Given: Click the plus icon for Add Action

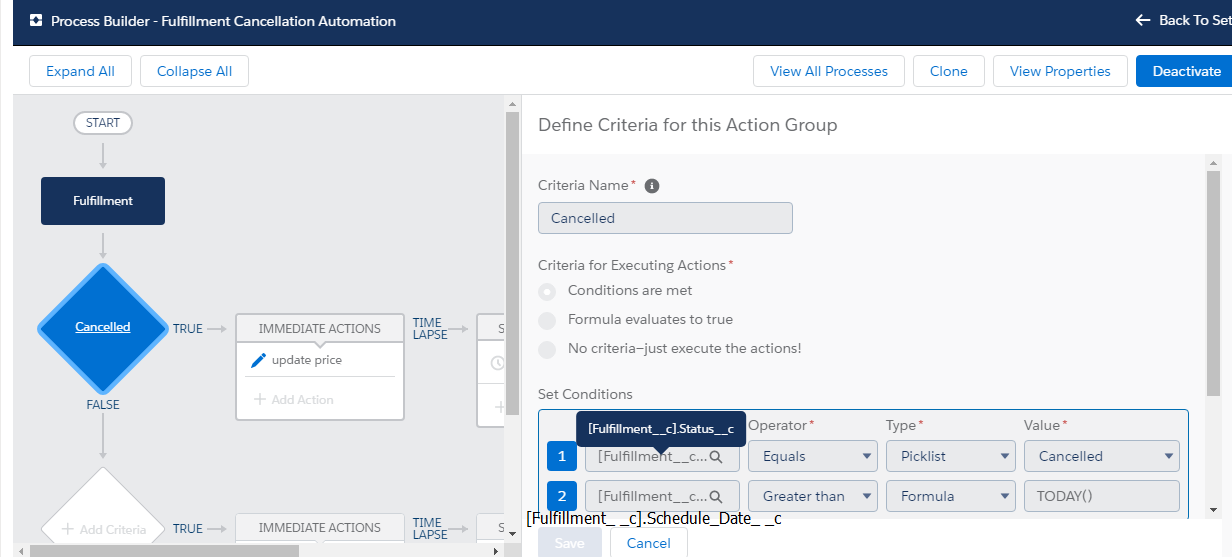Looking at the screenshot, I should coord(260,399).
